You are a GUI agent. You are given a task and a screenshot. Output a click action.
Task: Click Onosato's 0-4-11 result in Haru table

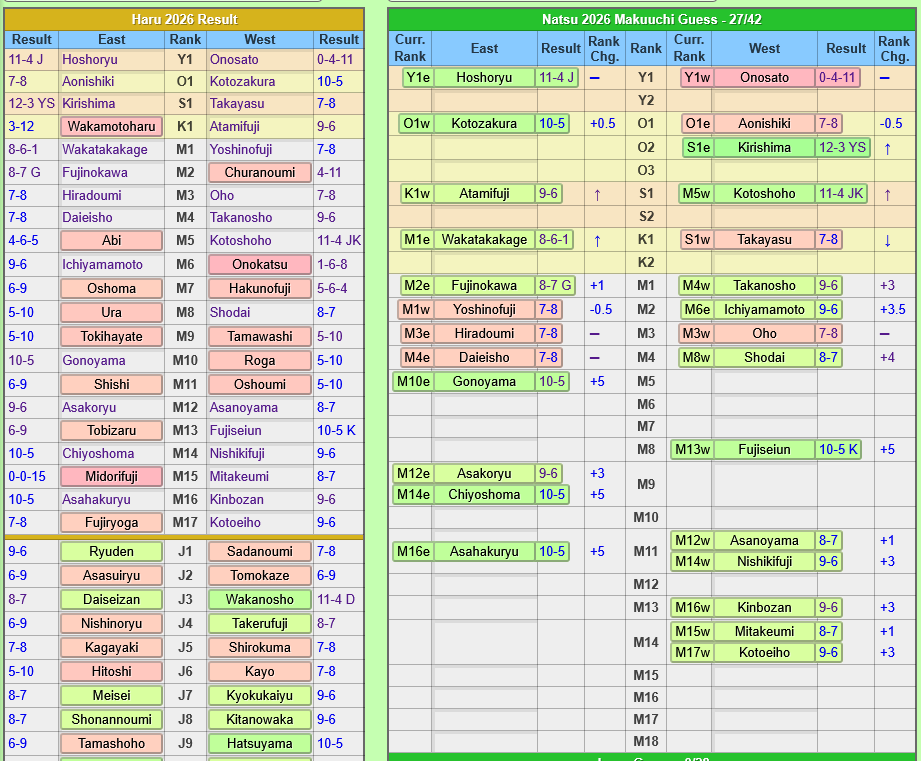pos(335,59)
